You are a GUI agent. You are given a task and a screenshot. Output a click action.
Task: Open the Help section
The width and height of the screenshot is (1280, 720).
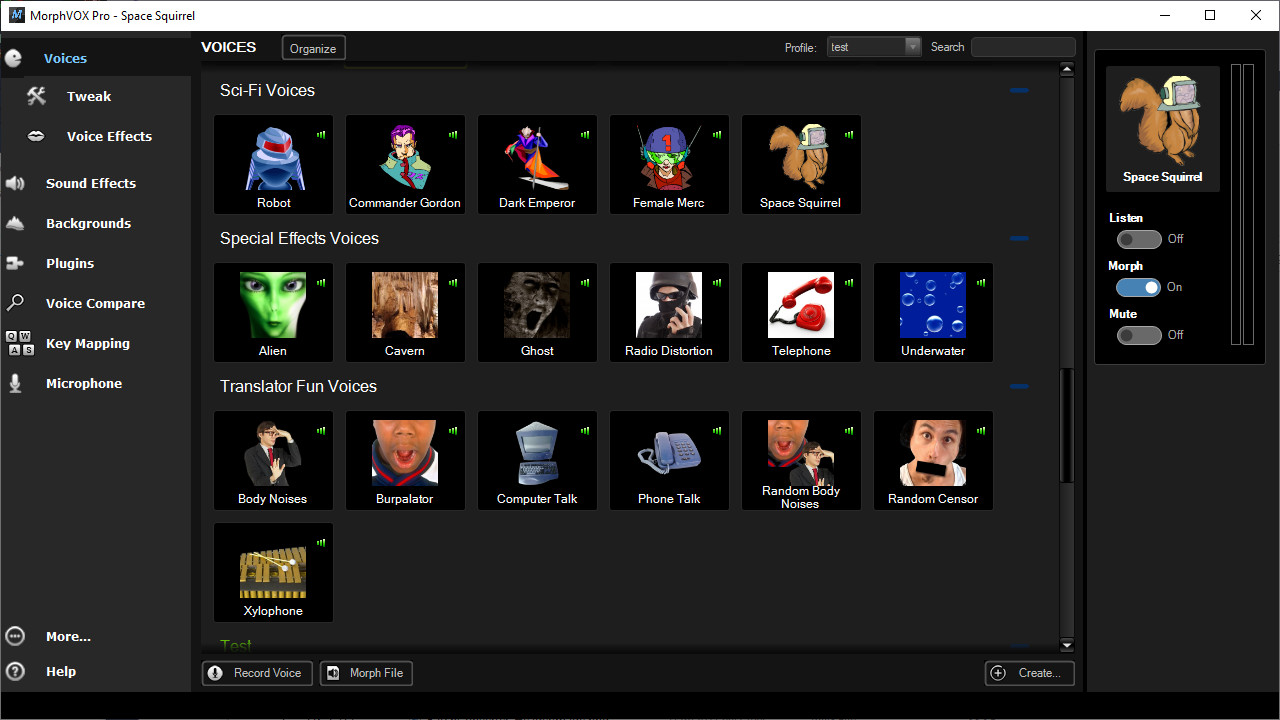point(61,671)
